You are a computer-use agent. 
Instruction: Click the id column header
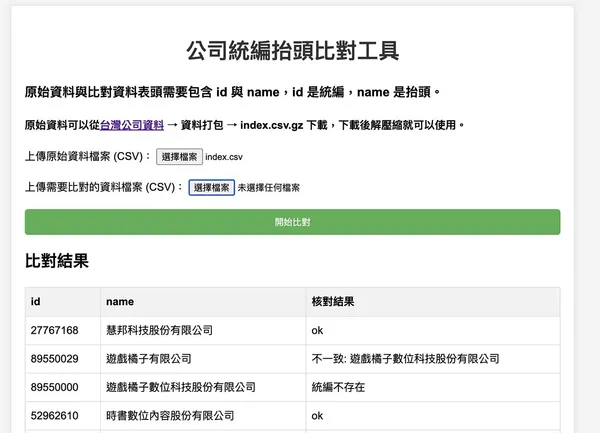[x=36, y=301]
